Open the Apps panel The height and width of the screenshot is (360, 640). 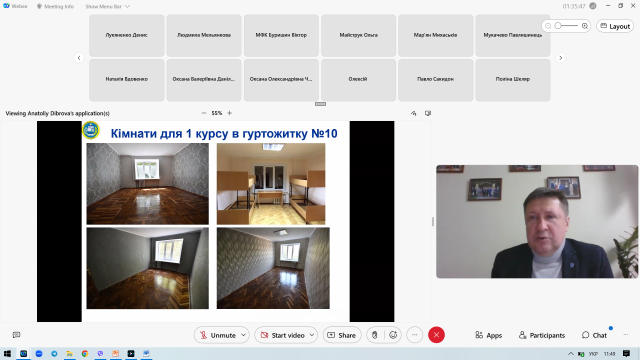(x=489, y=335)
